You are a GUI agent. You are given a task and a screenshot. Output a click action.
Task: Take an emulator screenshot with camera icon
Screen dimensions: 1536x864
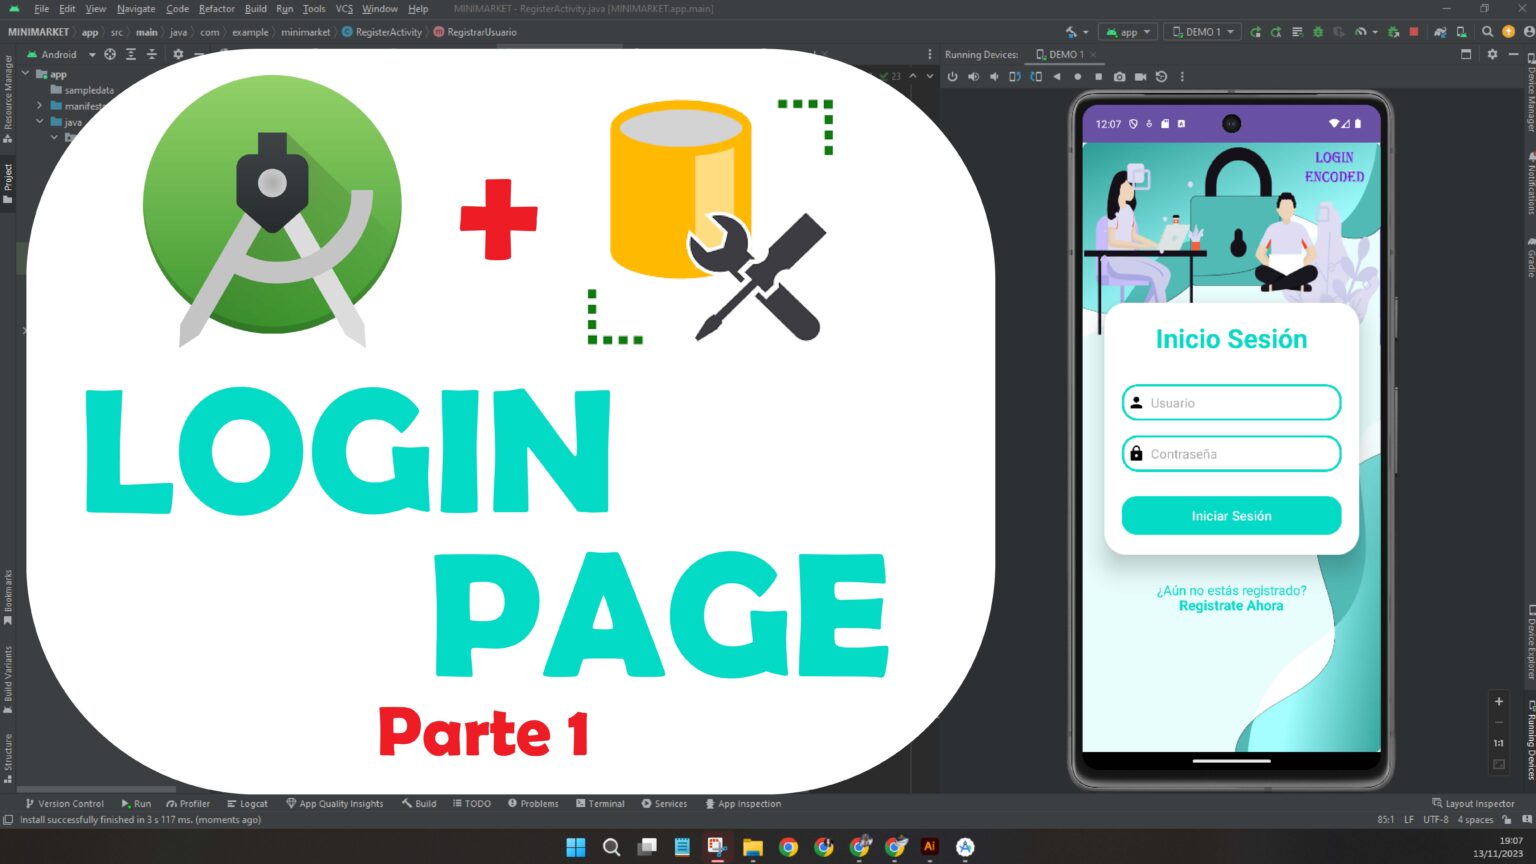pos(1119,77)
